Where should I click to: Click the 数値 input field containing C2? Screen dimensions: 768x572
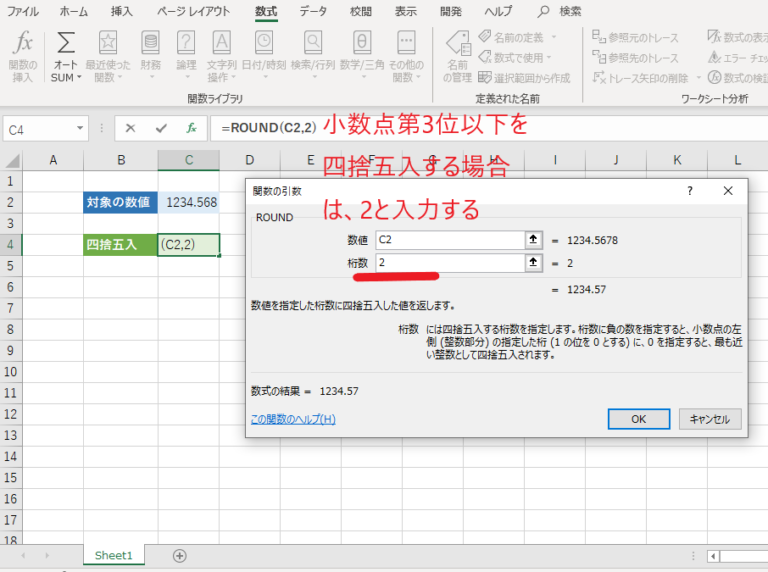(450, 239)
